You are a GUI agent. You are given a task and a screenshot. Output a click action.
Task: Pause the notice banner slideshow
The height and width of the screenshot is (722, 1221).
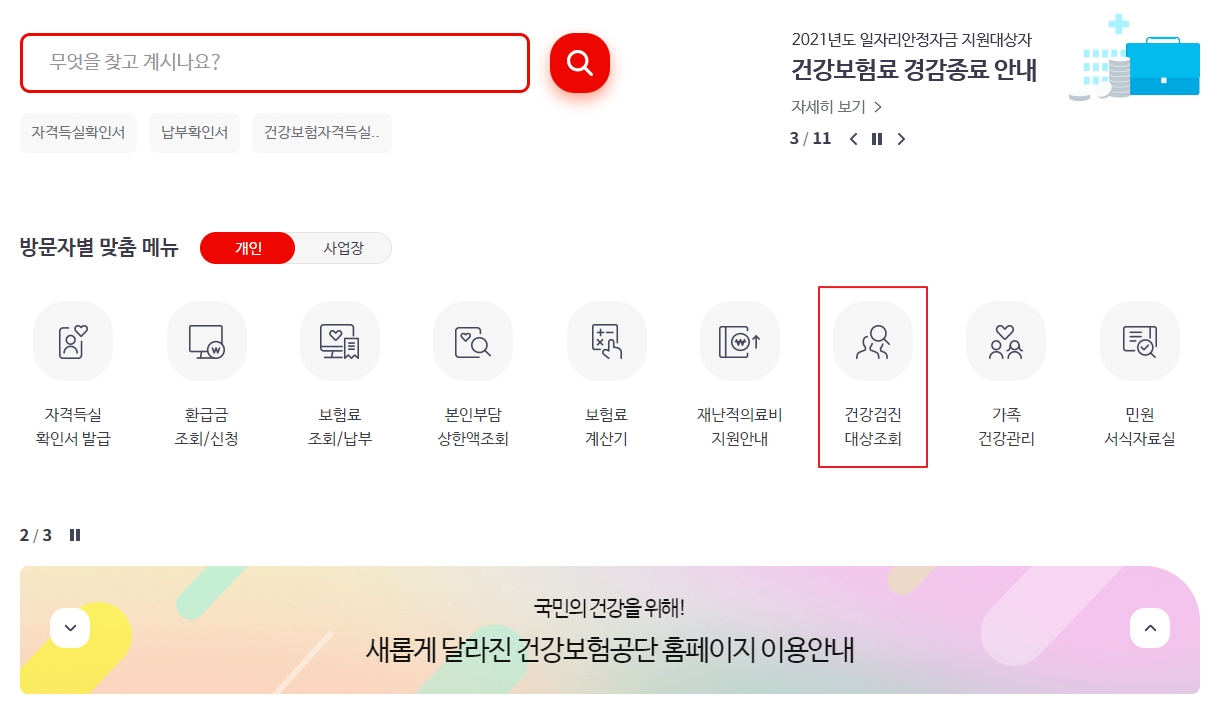(x=877, y=139)
